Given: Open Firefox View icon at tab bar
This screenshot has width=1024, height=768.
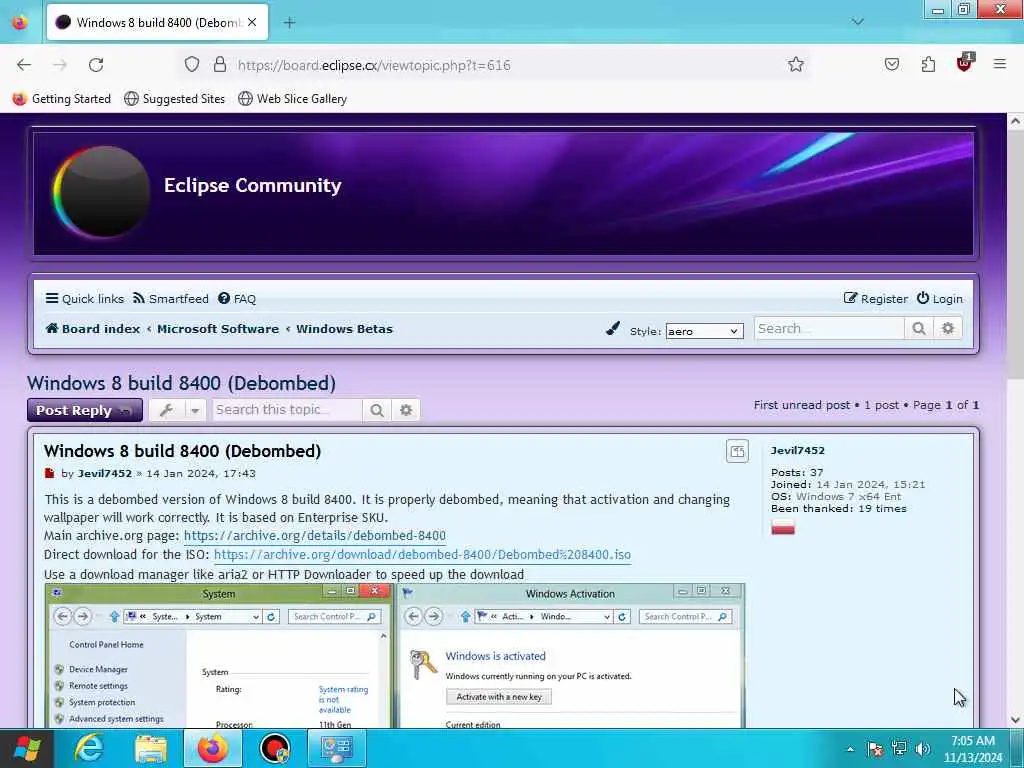Looking at the screenshot, I should [20, 22].
